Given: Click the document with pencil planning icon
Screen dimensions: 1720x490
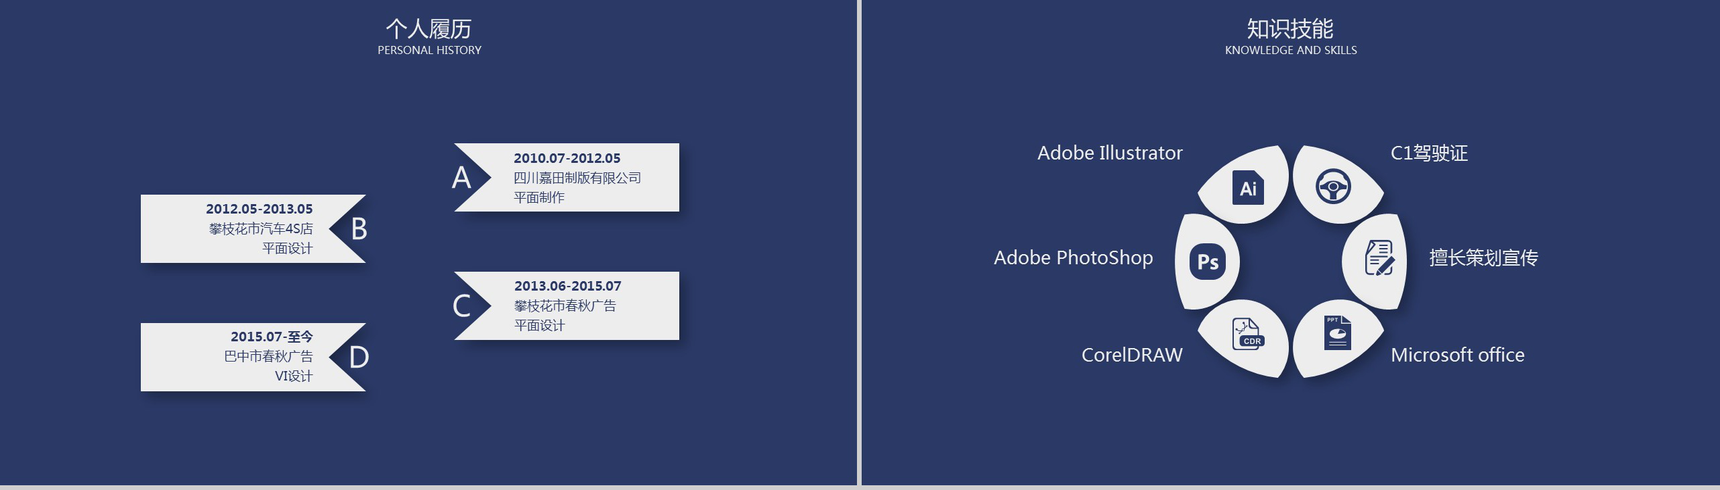Looking at the screenshot, I should (x=1380, y=258).
